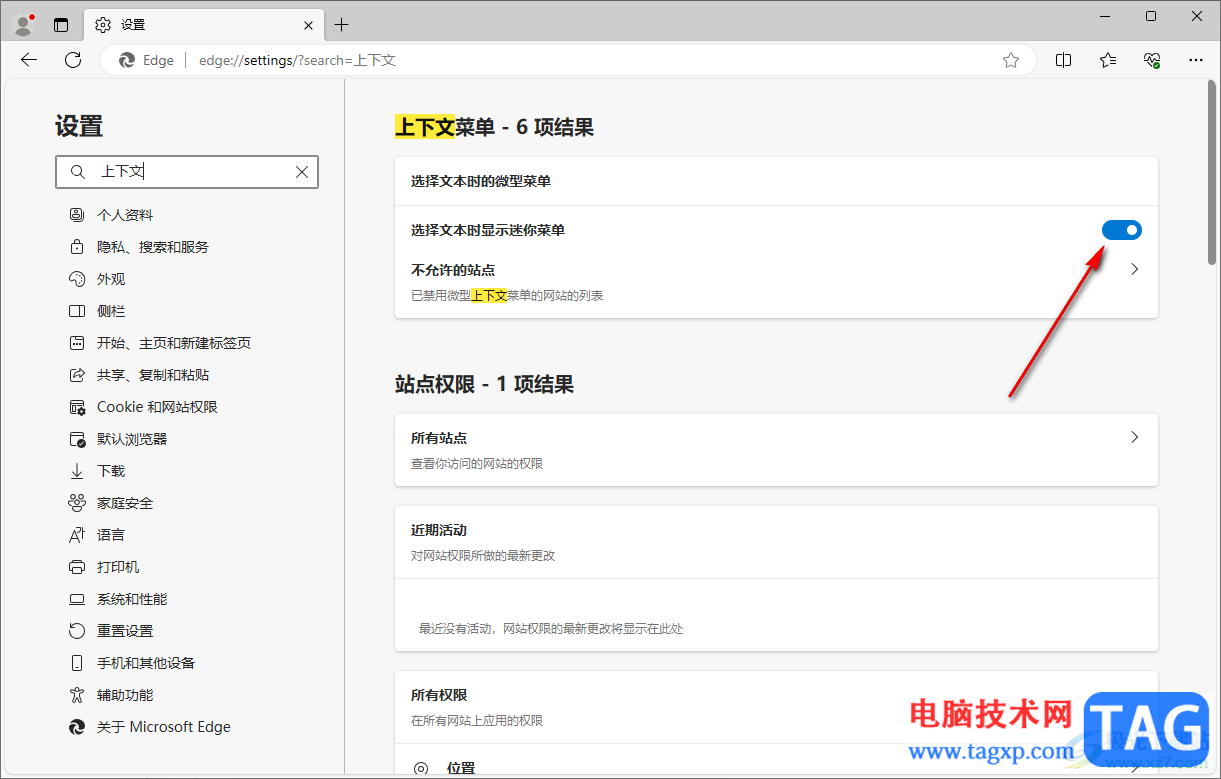1221x779 pixels.
Task: Click the 近期活动 heading text
Action: 439,530
